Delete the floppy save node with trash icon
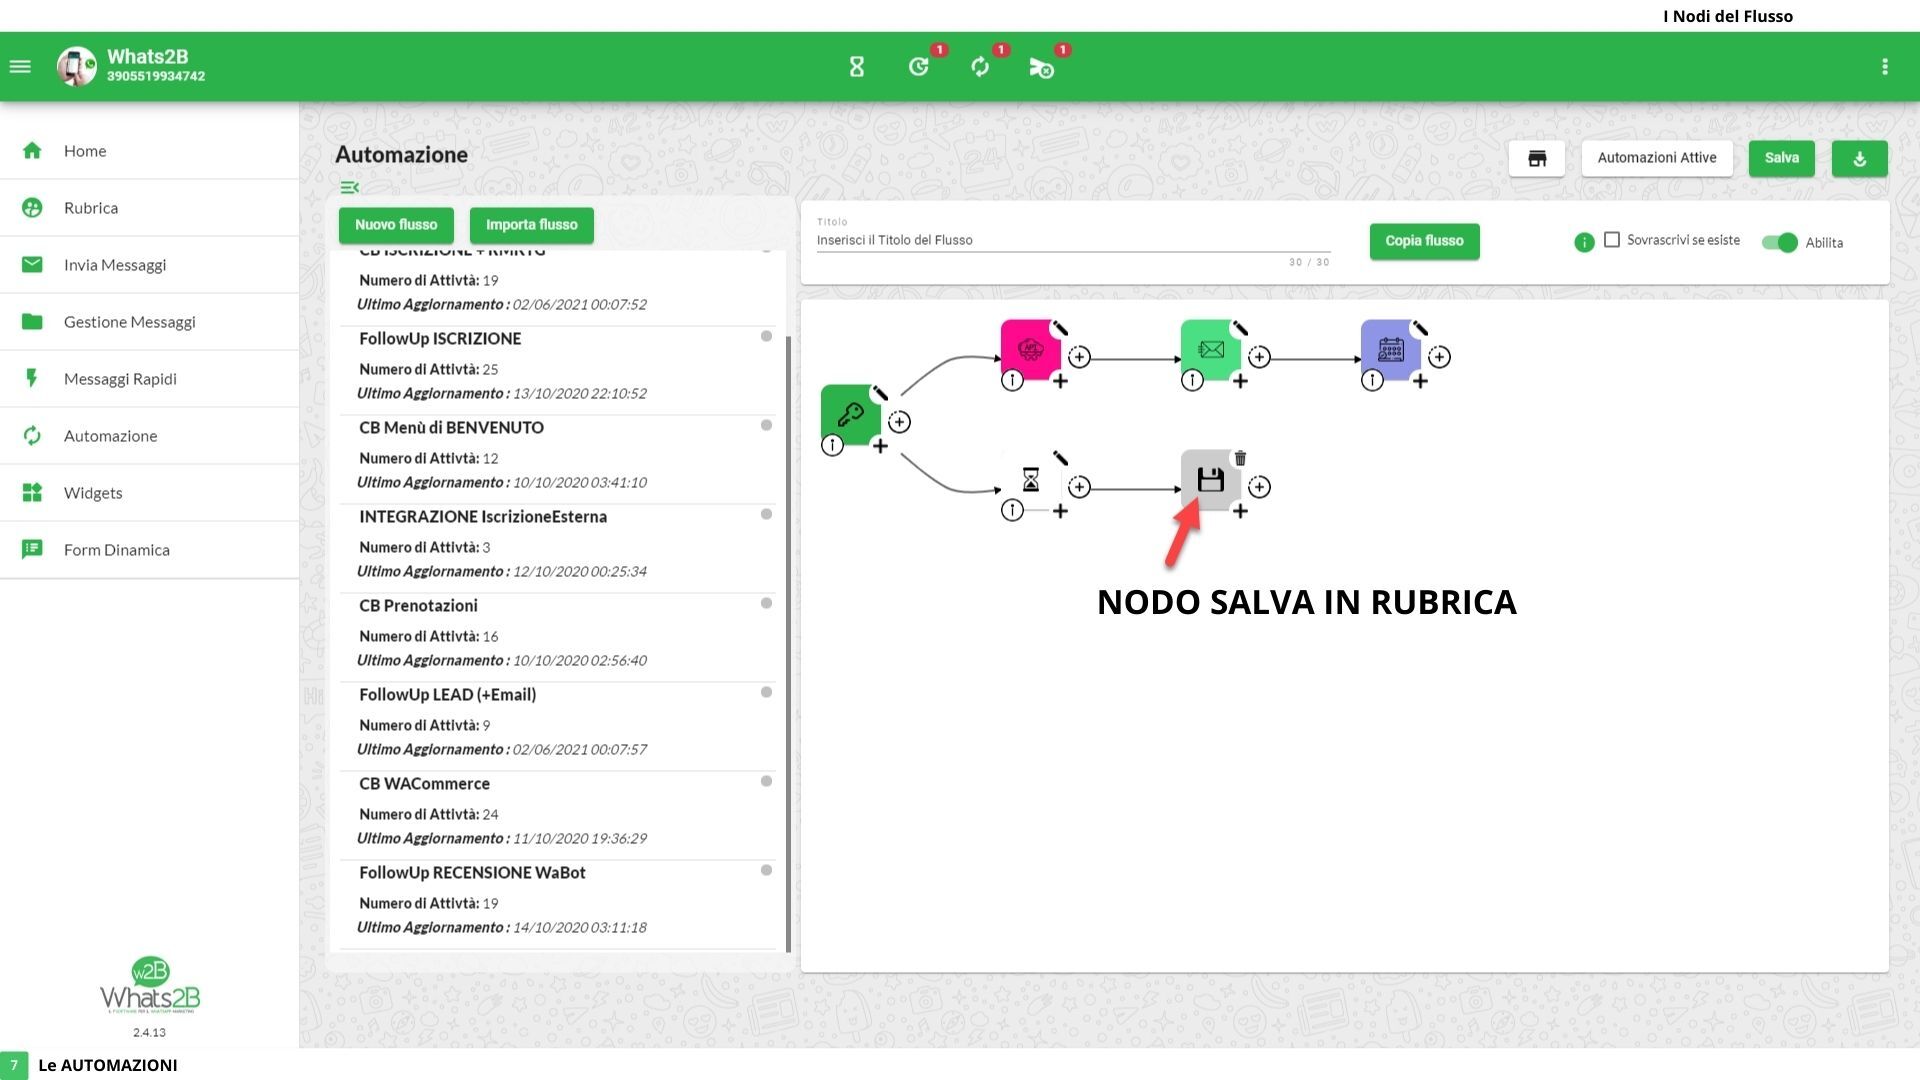1920x1080 pixels. click(1240, 458)
